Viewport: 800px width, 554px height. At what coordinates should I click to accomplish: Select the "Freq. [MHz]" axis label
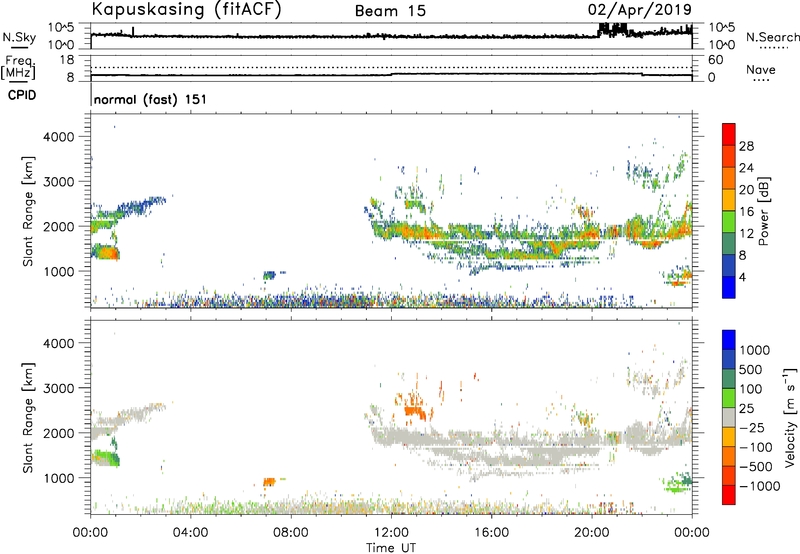coord(18,67)
